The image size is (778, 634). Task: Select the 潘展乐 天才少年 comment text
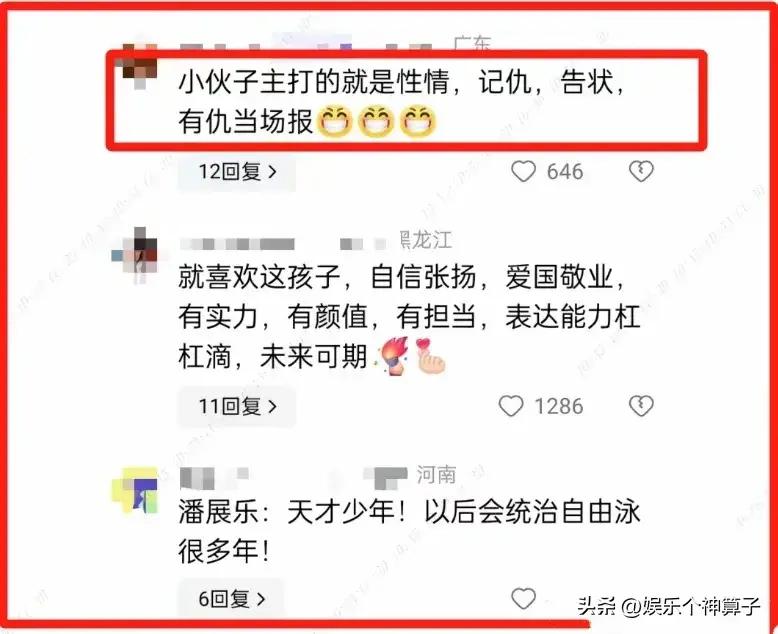pos(409,531)
